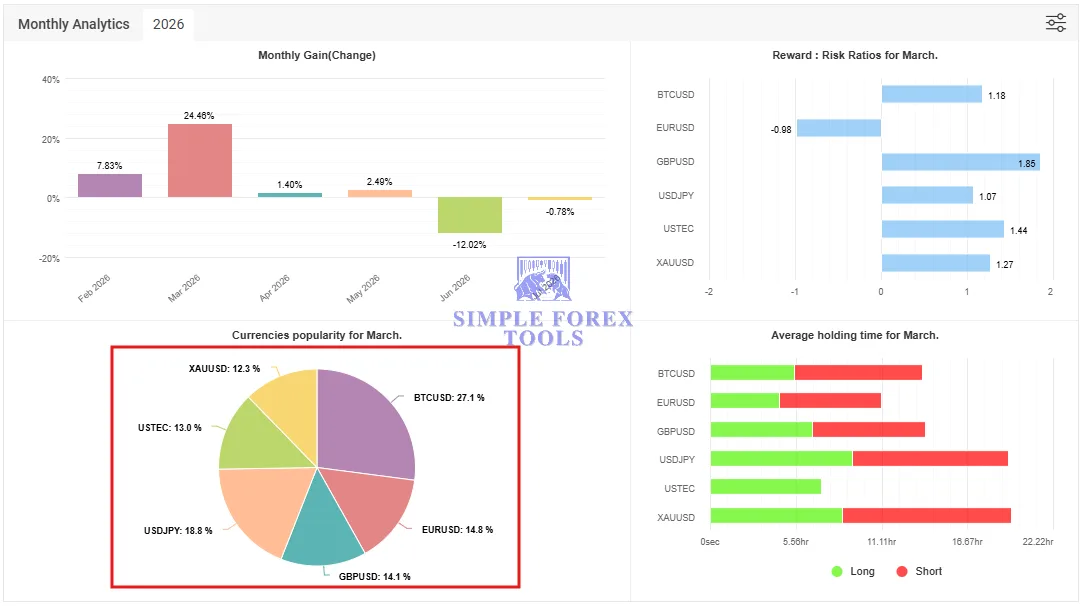Click USTEC long holding time bar
The width and height of the screenshot is (1086, 606).
[x=765, y=487]
